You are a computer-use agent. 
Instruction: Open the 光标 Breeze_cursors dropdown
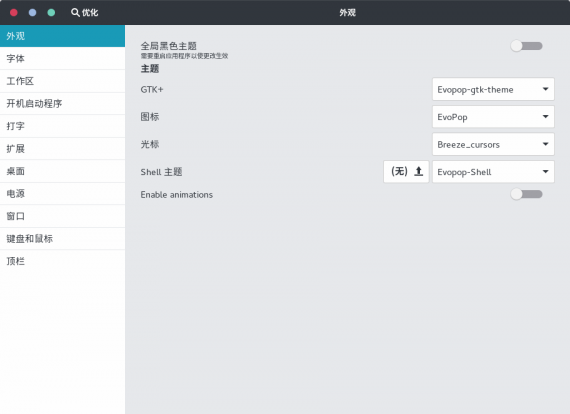[493, 144]
